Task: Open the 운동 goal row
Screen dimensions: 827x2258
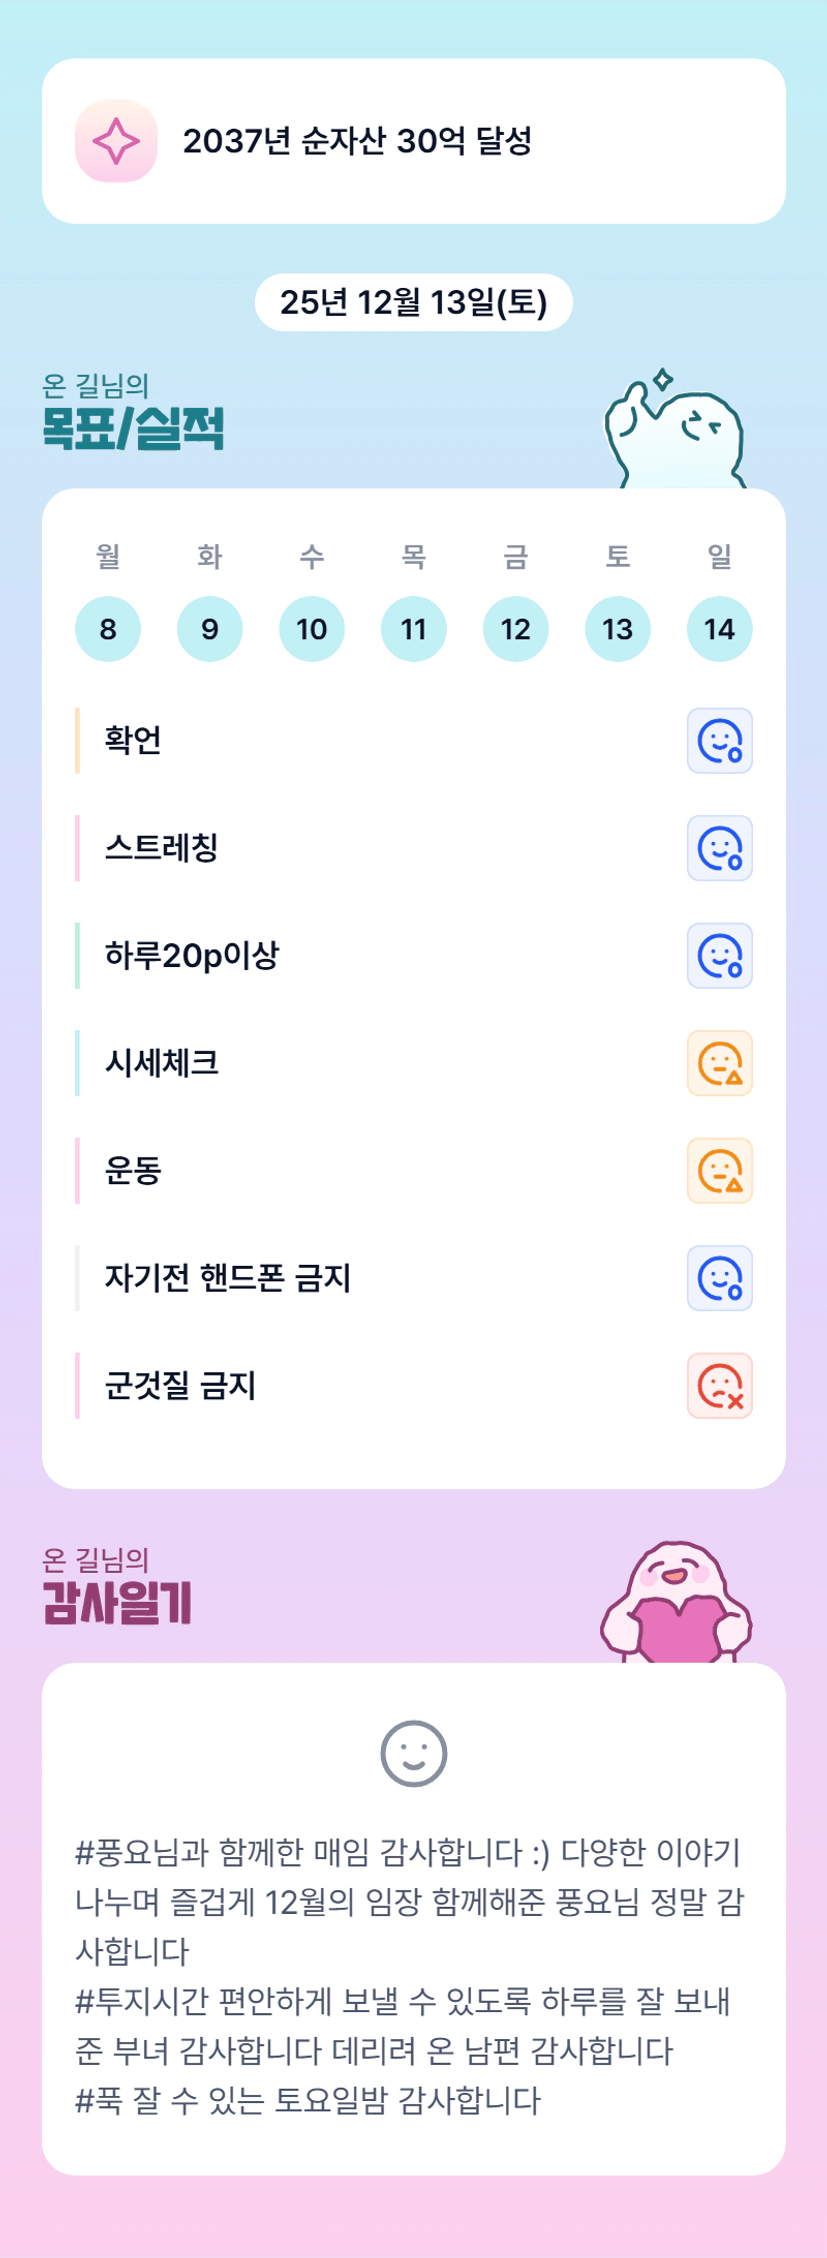Action: (133, 1171)
